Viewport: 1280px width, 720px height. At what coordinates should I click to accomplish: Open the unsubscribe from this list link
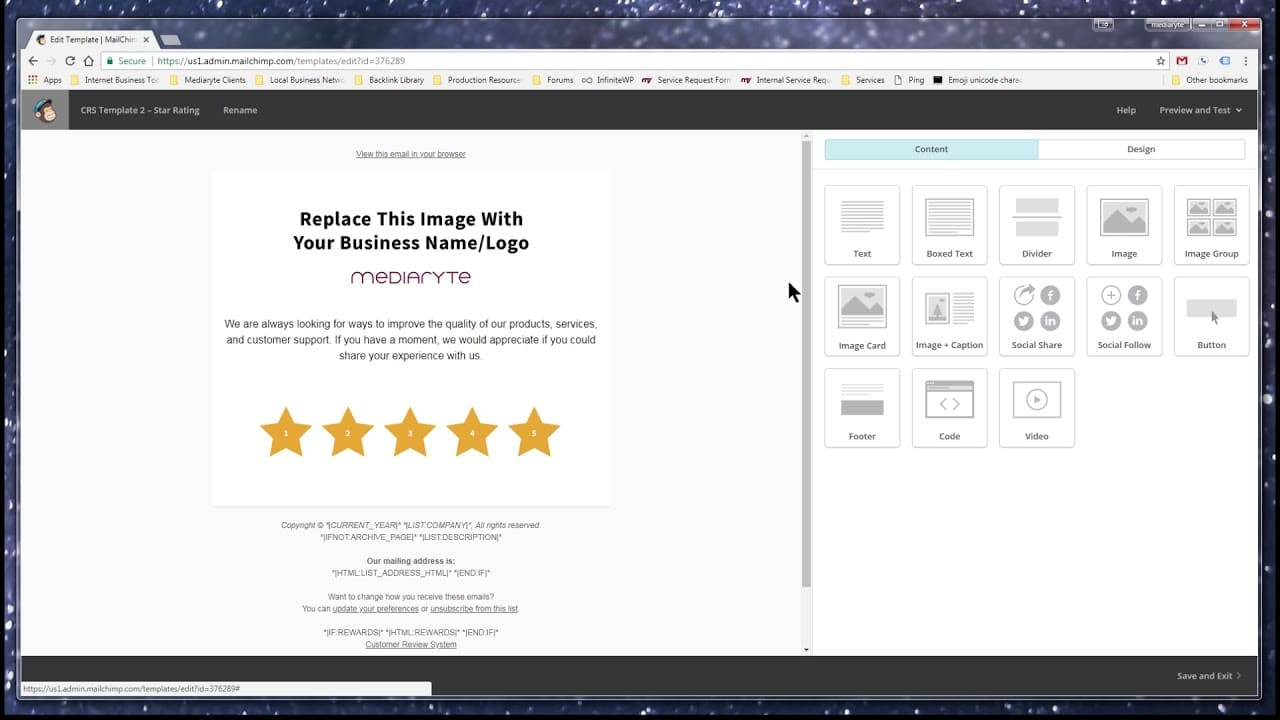473,608
